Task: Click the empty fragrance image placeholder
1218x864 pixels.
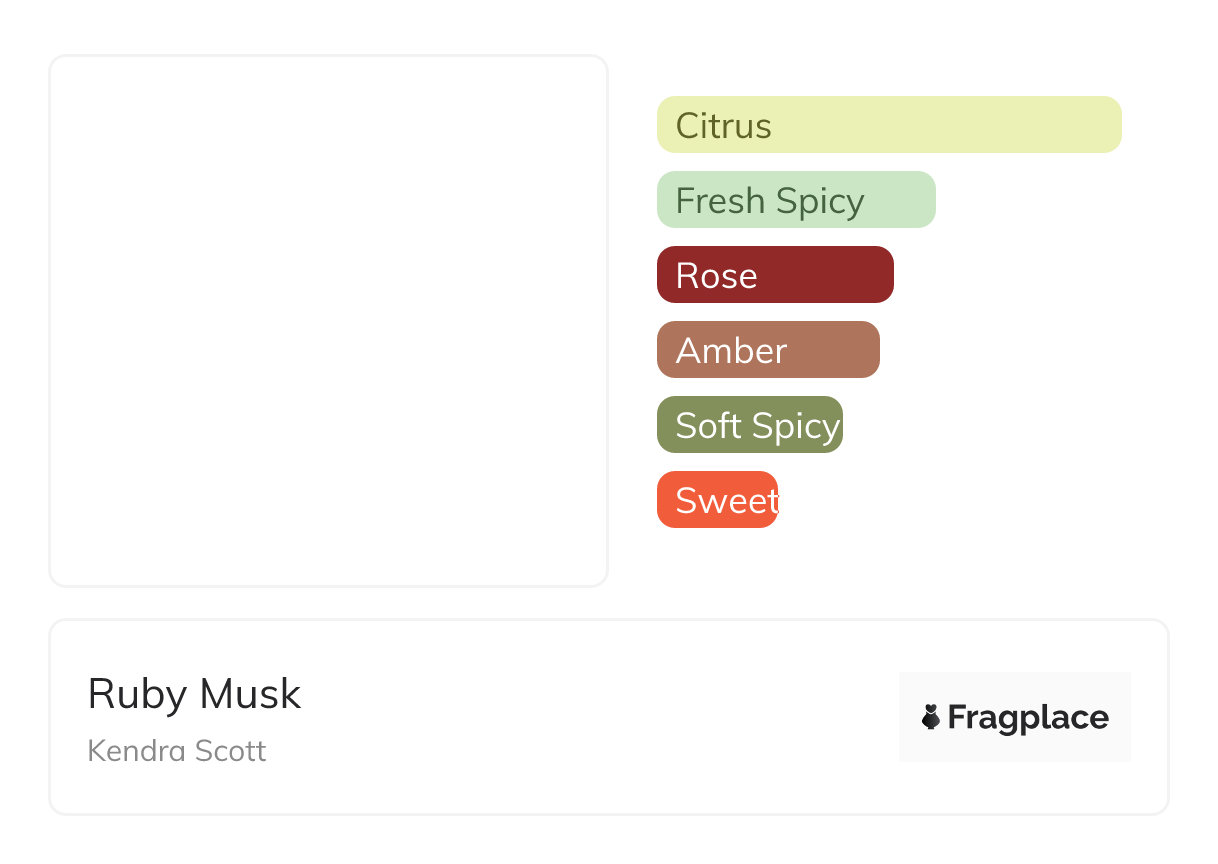Action: tap(328, 320)
